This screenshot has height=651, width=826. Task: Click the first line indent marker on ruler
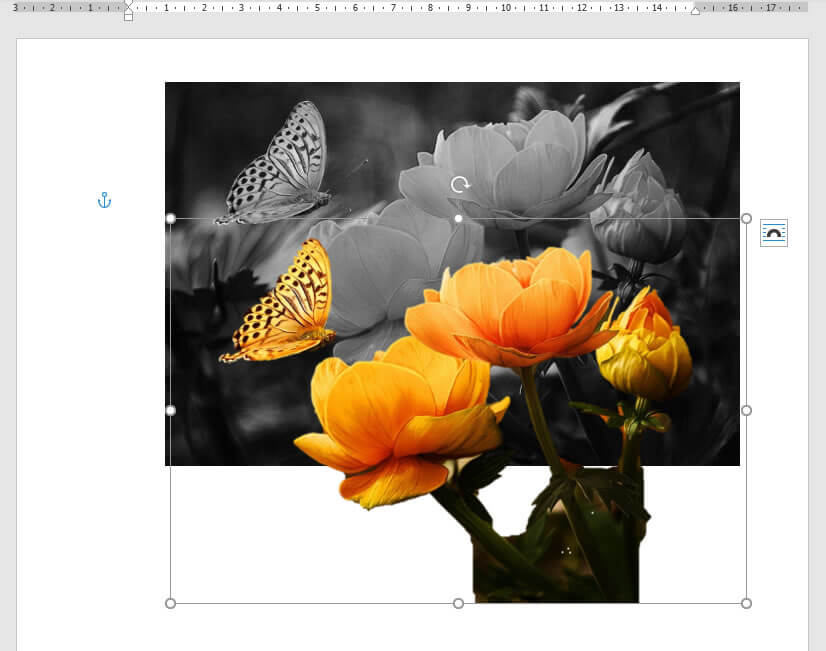click(x=128, y=5)
